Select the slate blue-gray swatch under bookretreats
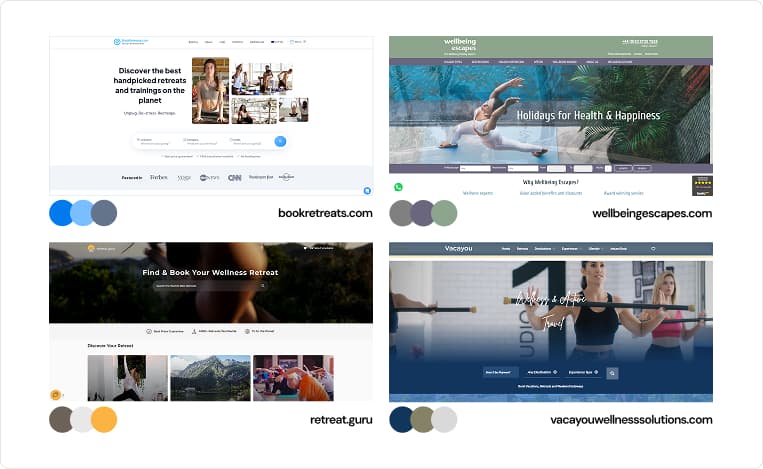Screen dimensions: 763x469 coord(104,213)
